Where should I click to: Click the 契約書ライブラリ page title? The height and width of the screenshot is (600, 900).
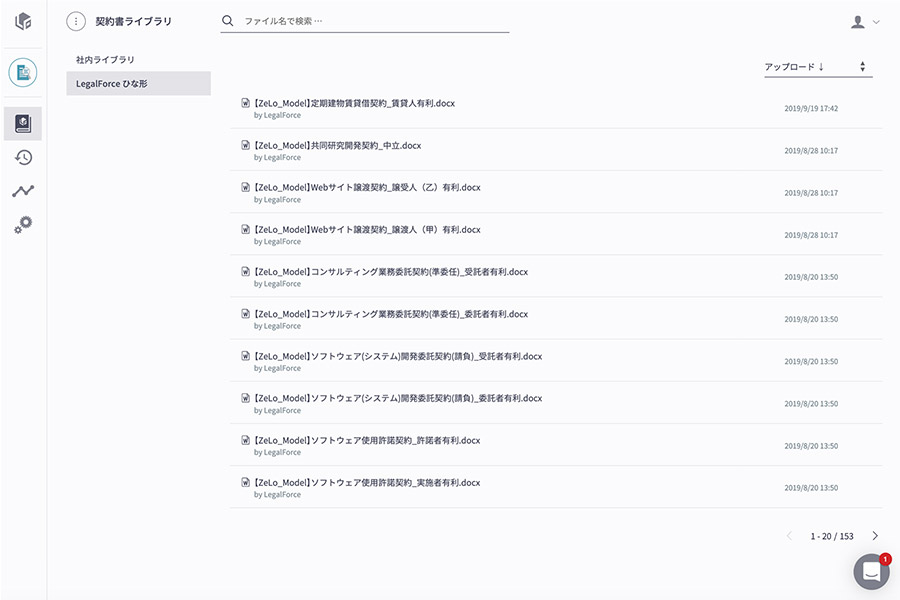tap(133, 21)
